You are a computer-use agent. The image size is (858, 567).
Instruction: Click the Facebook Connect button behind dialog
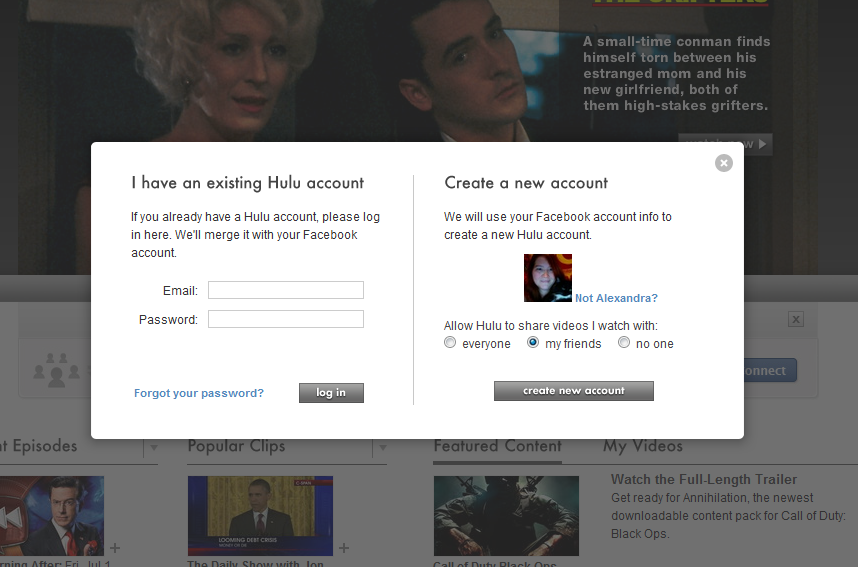click(770, 371)
